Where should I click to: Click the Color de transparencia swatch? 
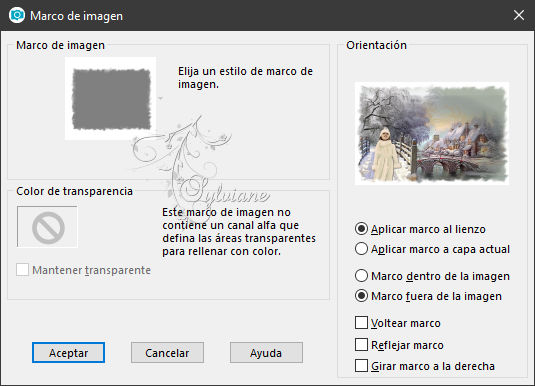pyautogui.click(x=47, y=227)
